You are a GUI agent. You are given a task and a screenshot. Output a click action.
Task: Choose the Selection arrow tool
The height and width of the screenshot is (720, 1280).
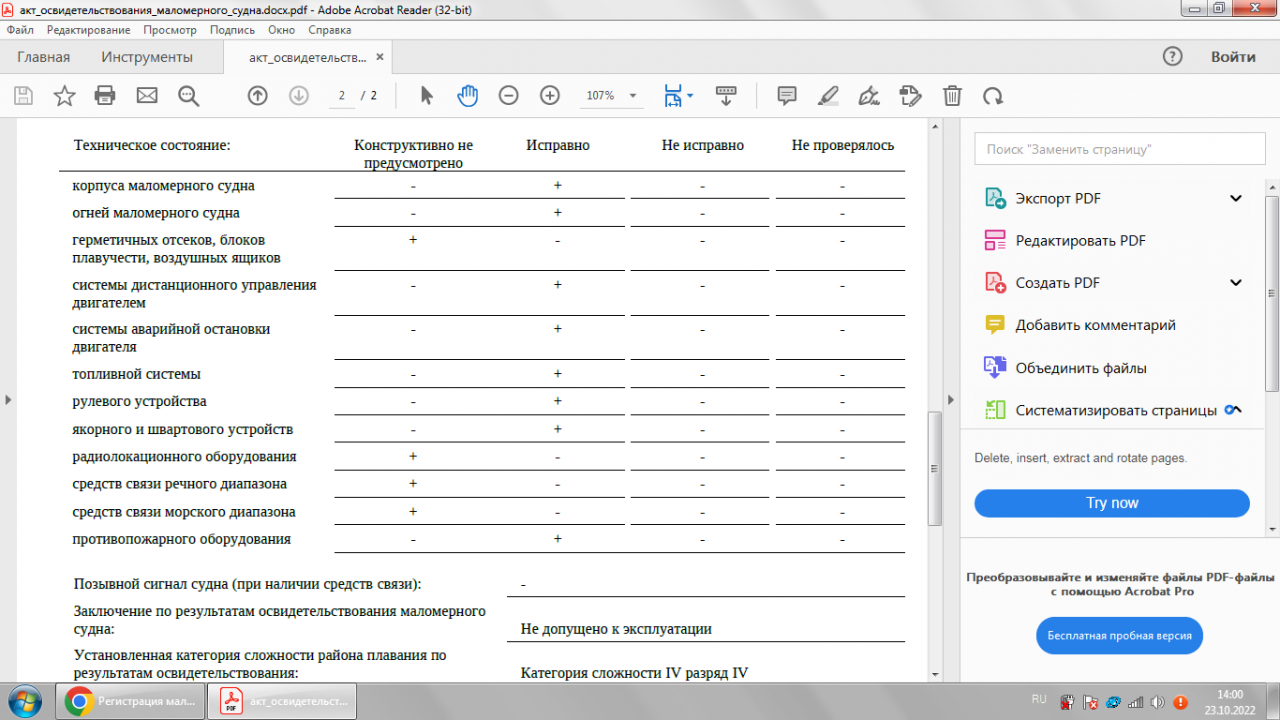point(427,96)
